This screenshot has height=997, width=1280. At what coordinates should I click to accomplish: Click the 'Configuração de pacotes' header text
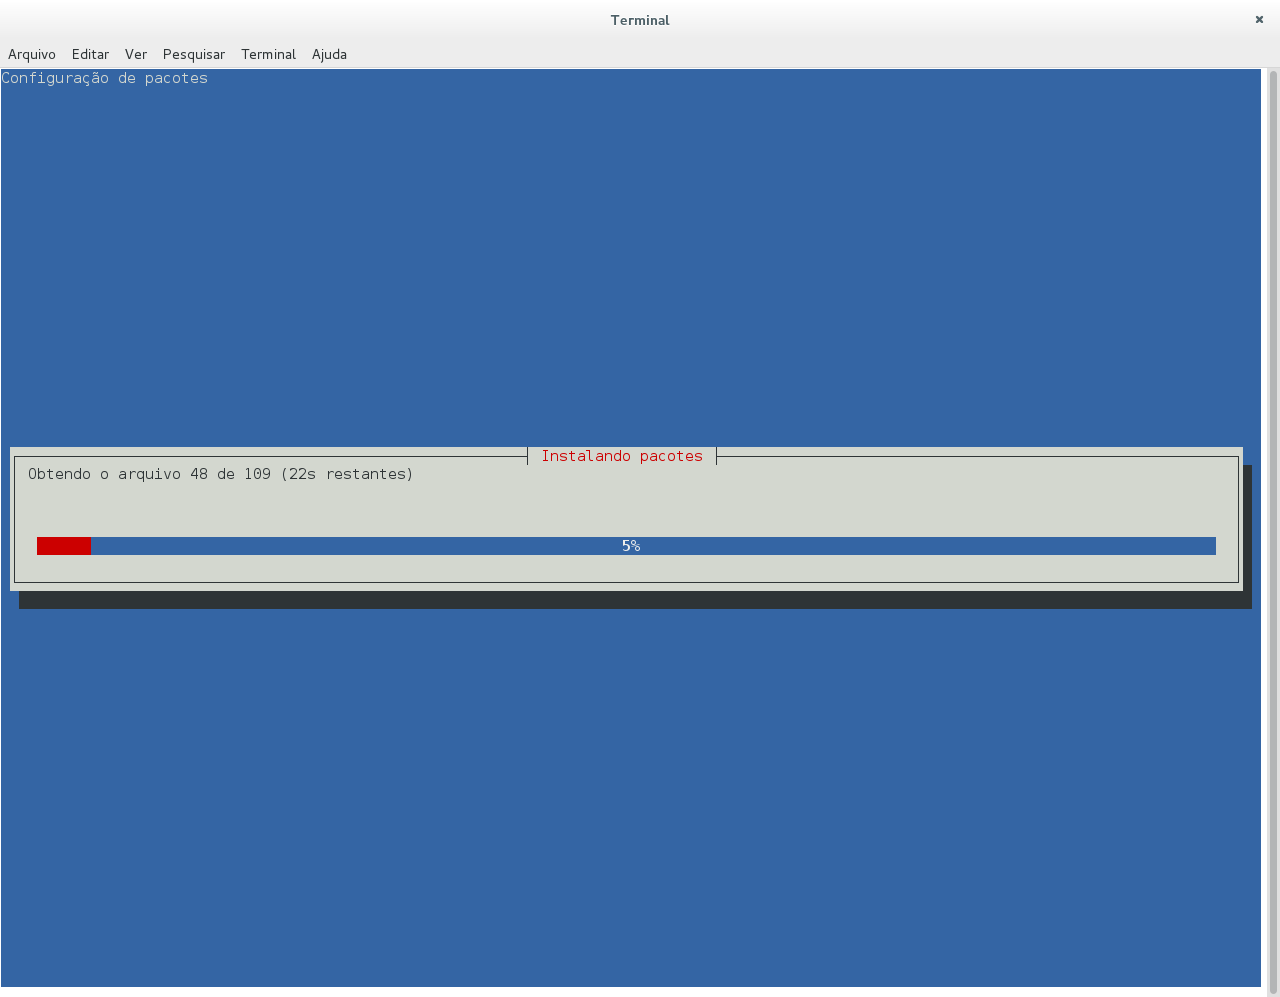coord(105,78)
